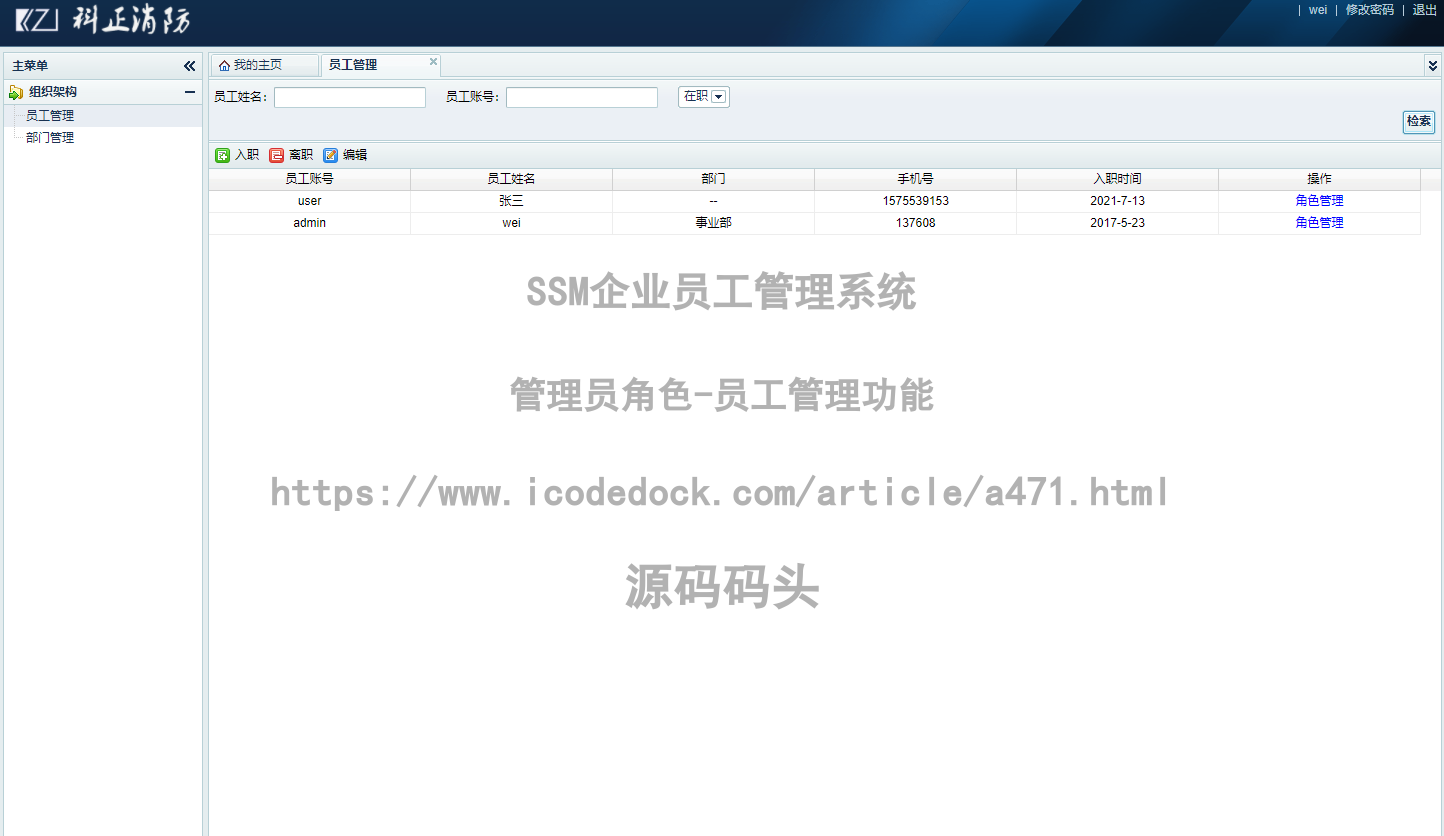This screenshot has width=1444, height=836.
Task: Click the 组织架构 folder icon
Action: pos(17,91)
